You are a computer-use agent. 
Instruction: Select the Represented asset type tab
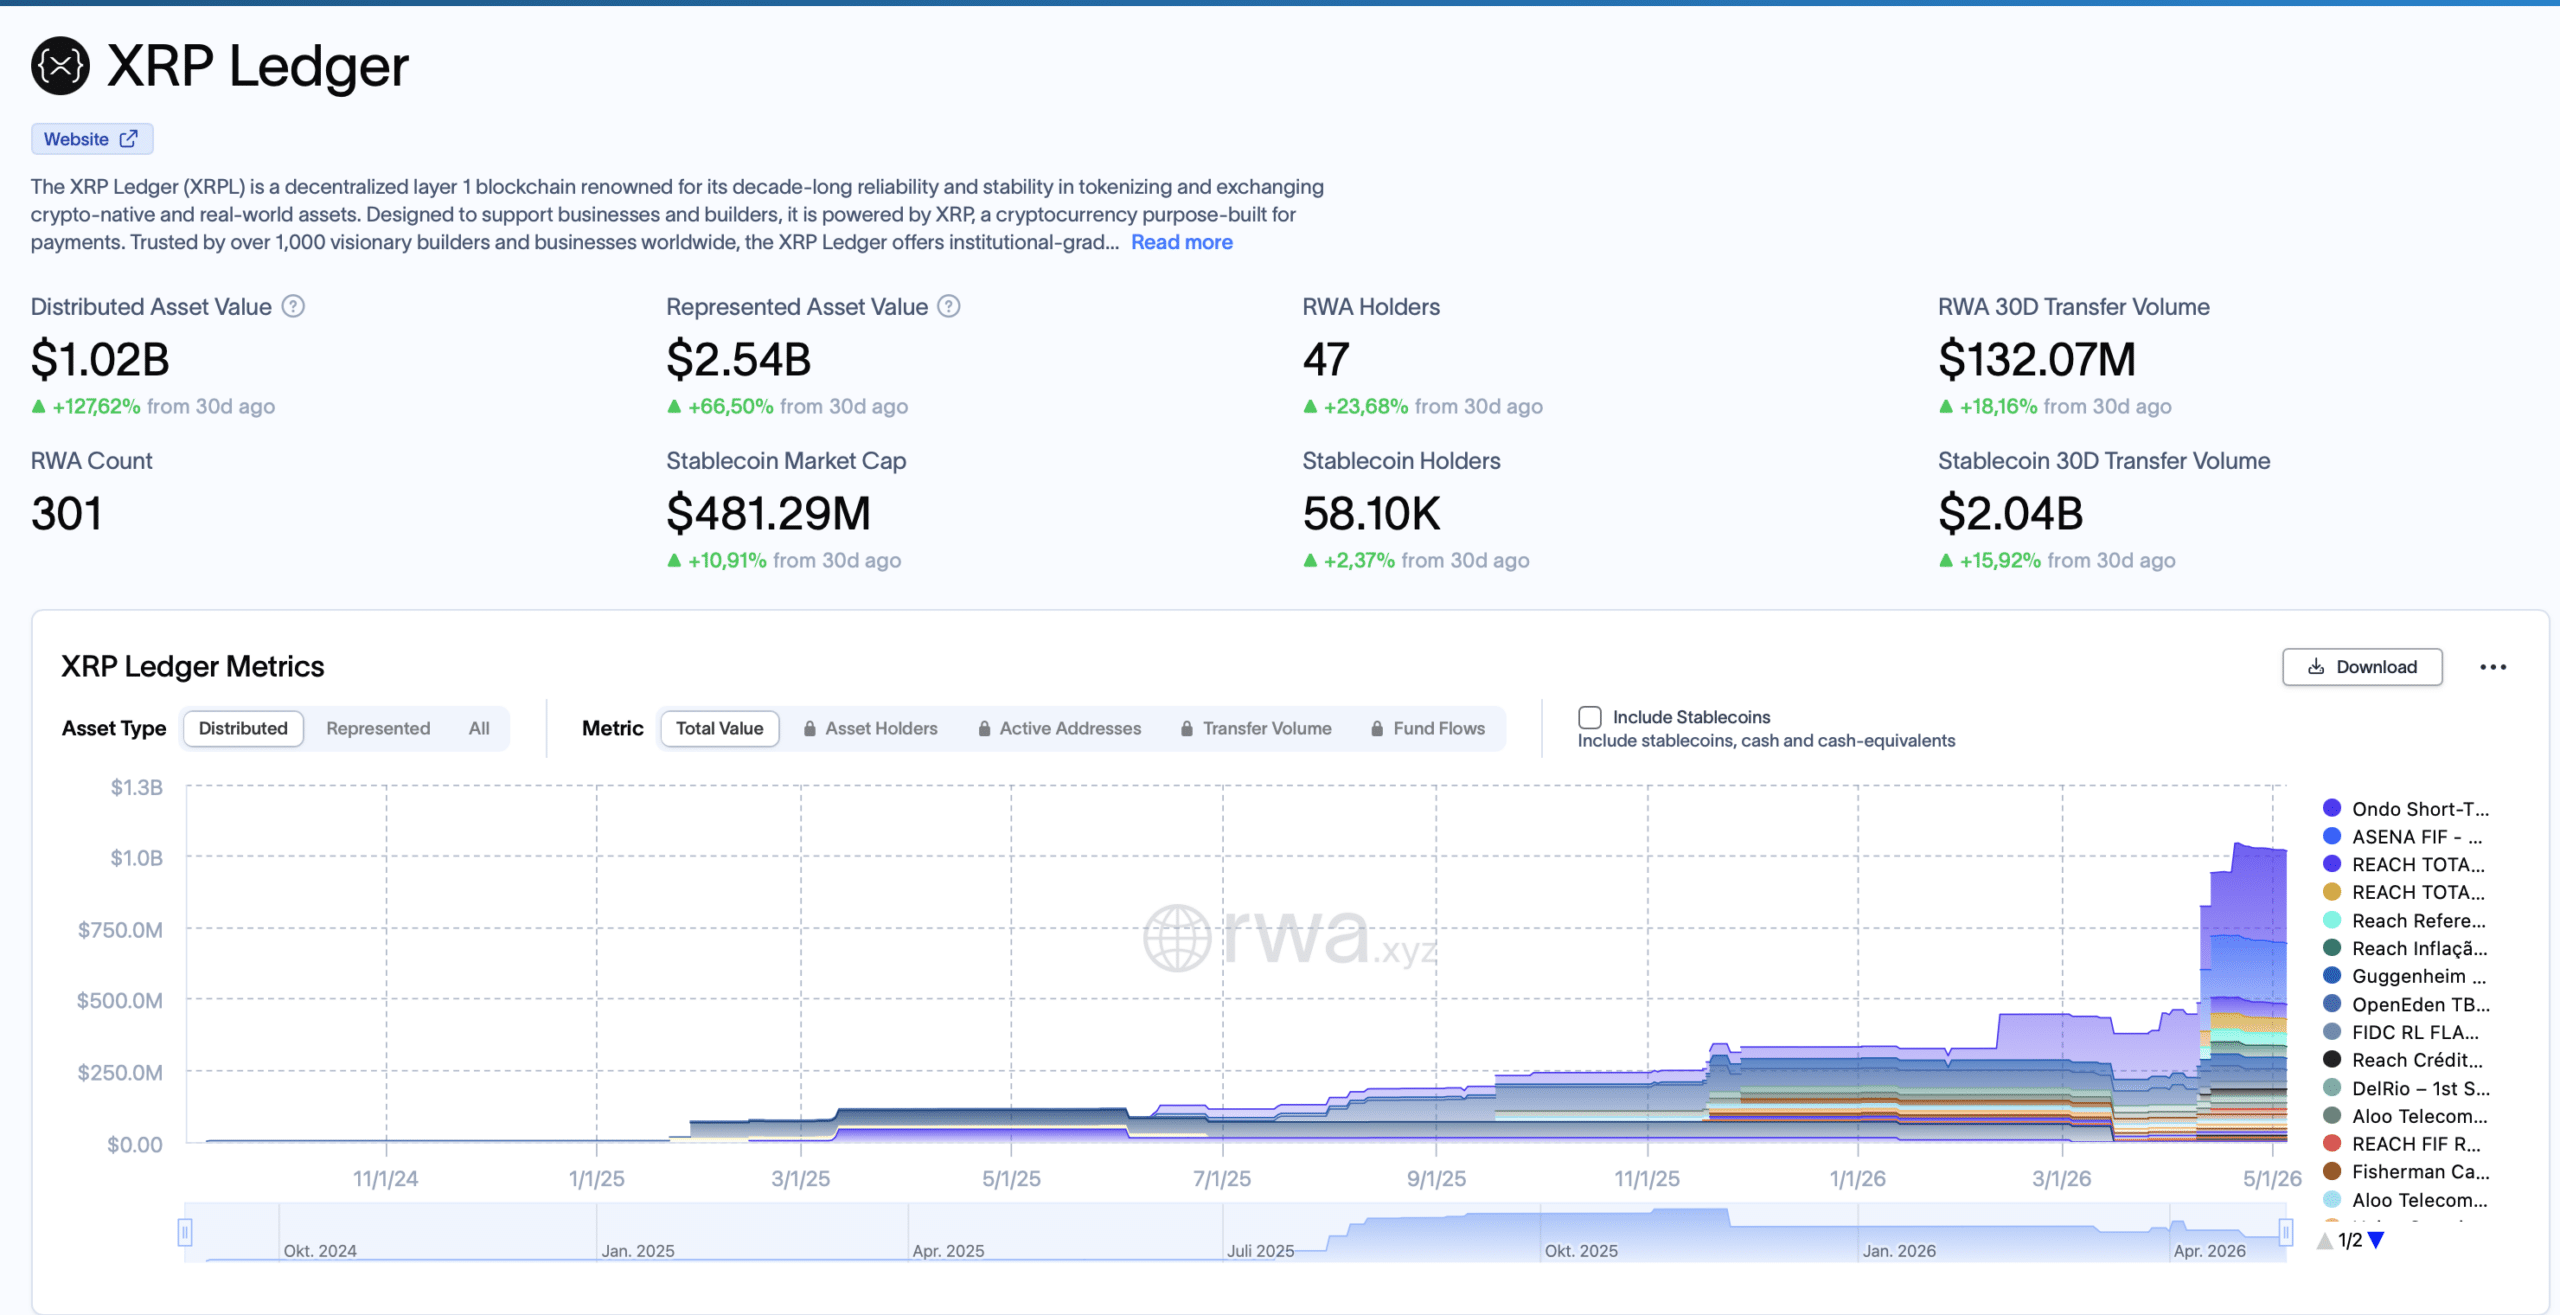[x=378, y=729]
